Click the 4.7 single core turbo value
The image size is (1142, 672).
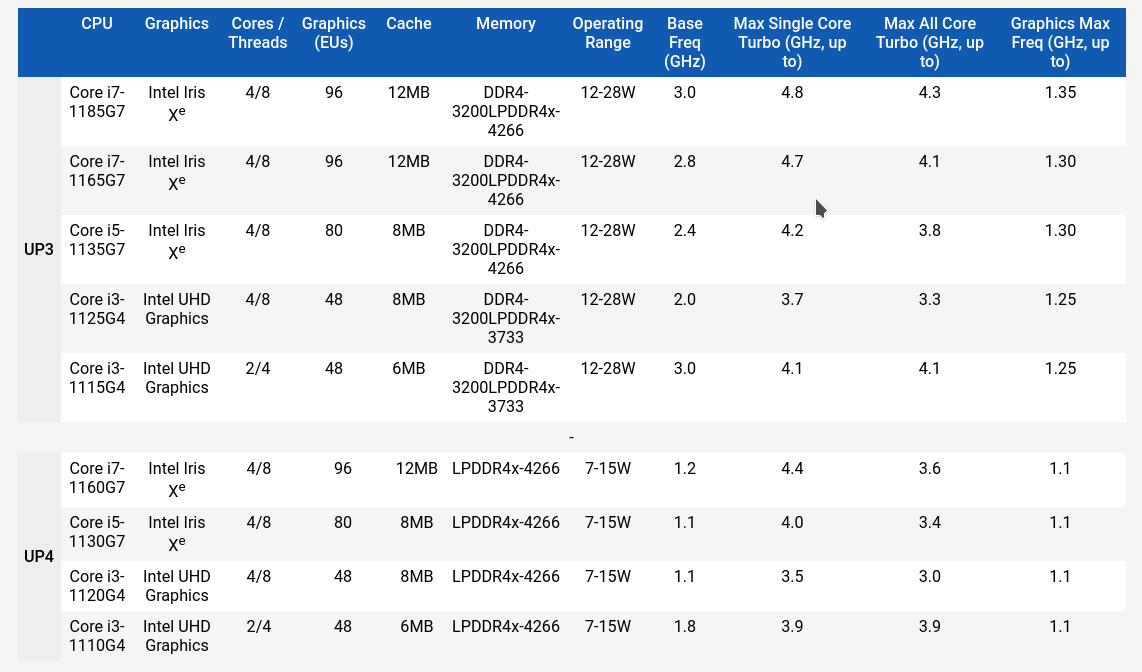click(x=792, y=162)
